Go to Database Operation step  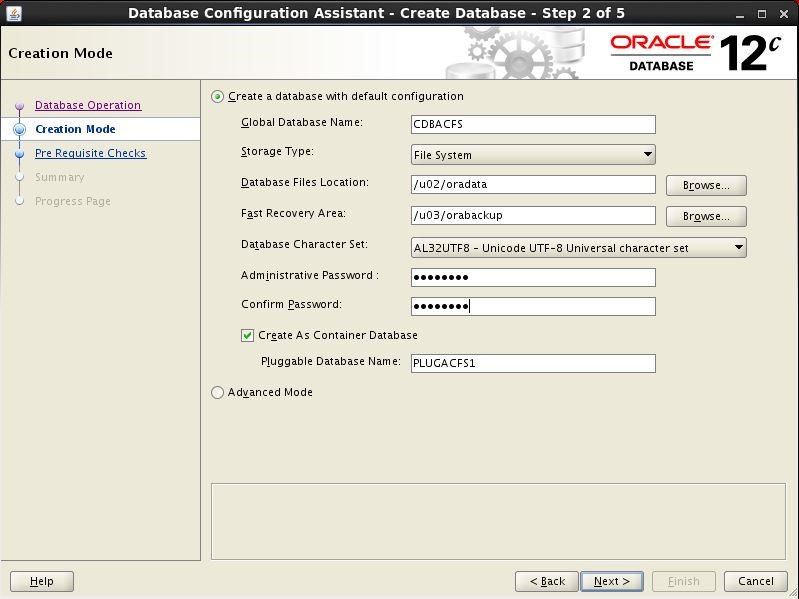pos(88,105)
